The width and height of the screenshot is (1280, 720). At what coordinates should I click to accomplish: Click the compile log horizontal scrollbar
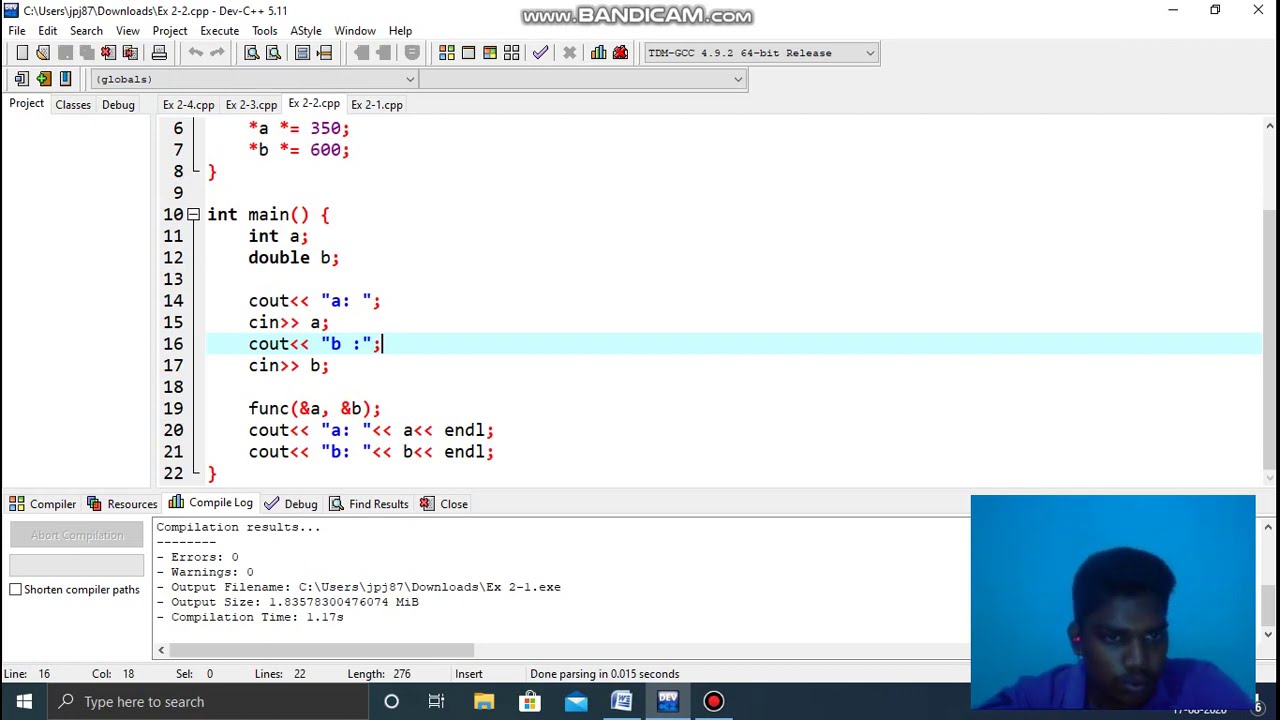pos(320,650)
